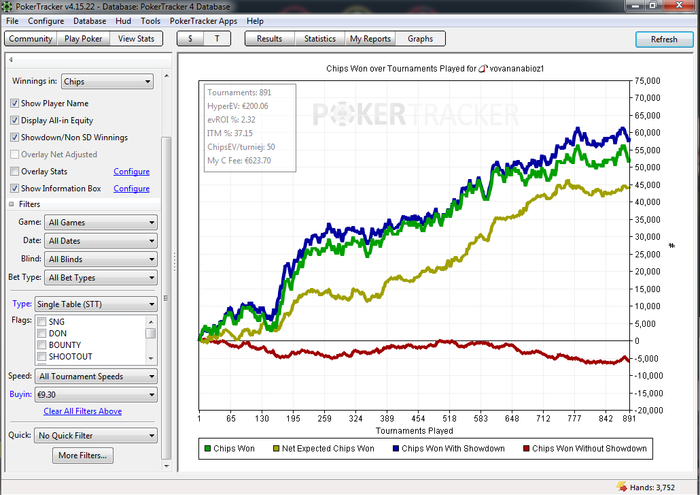Toggle Show Player Name checkbox

click(15, 104)
